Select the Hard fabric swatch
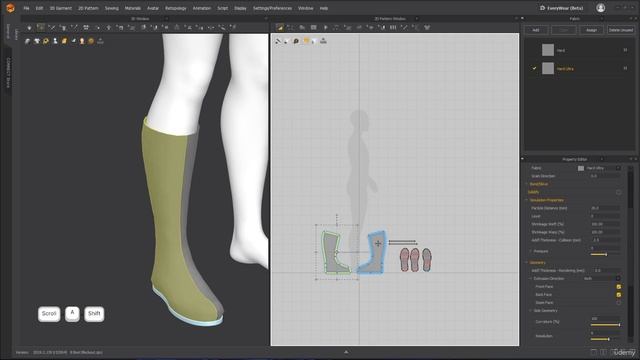The image size is (640, 360). point(548,50)
